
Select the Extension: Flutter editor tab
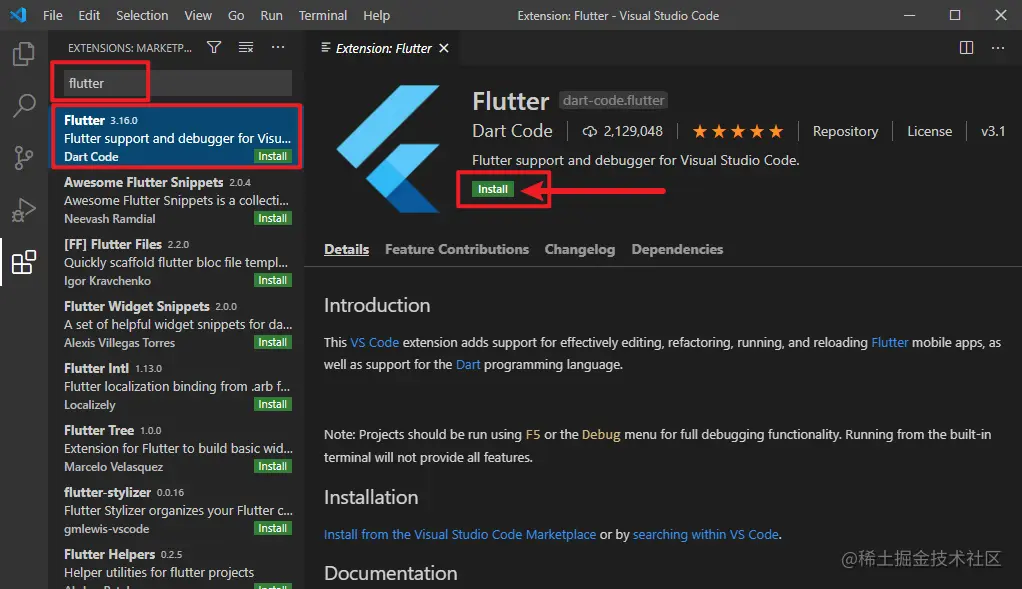pyautogui.click(x=383, y=48)
